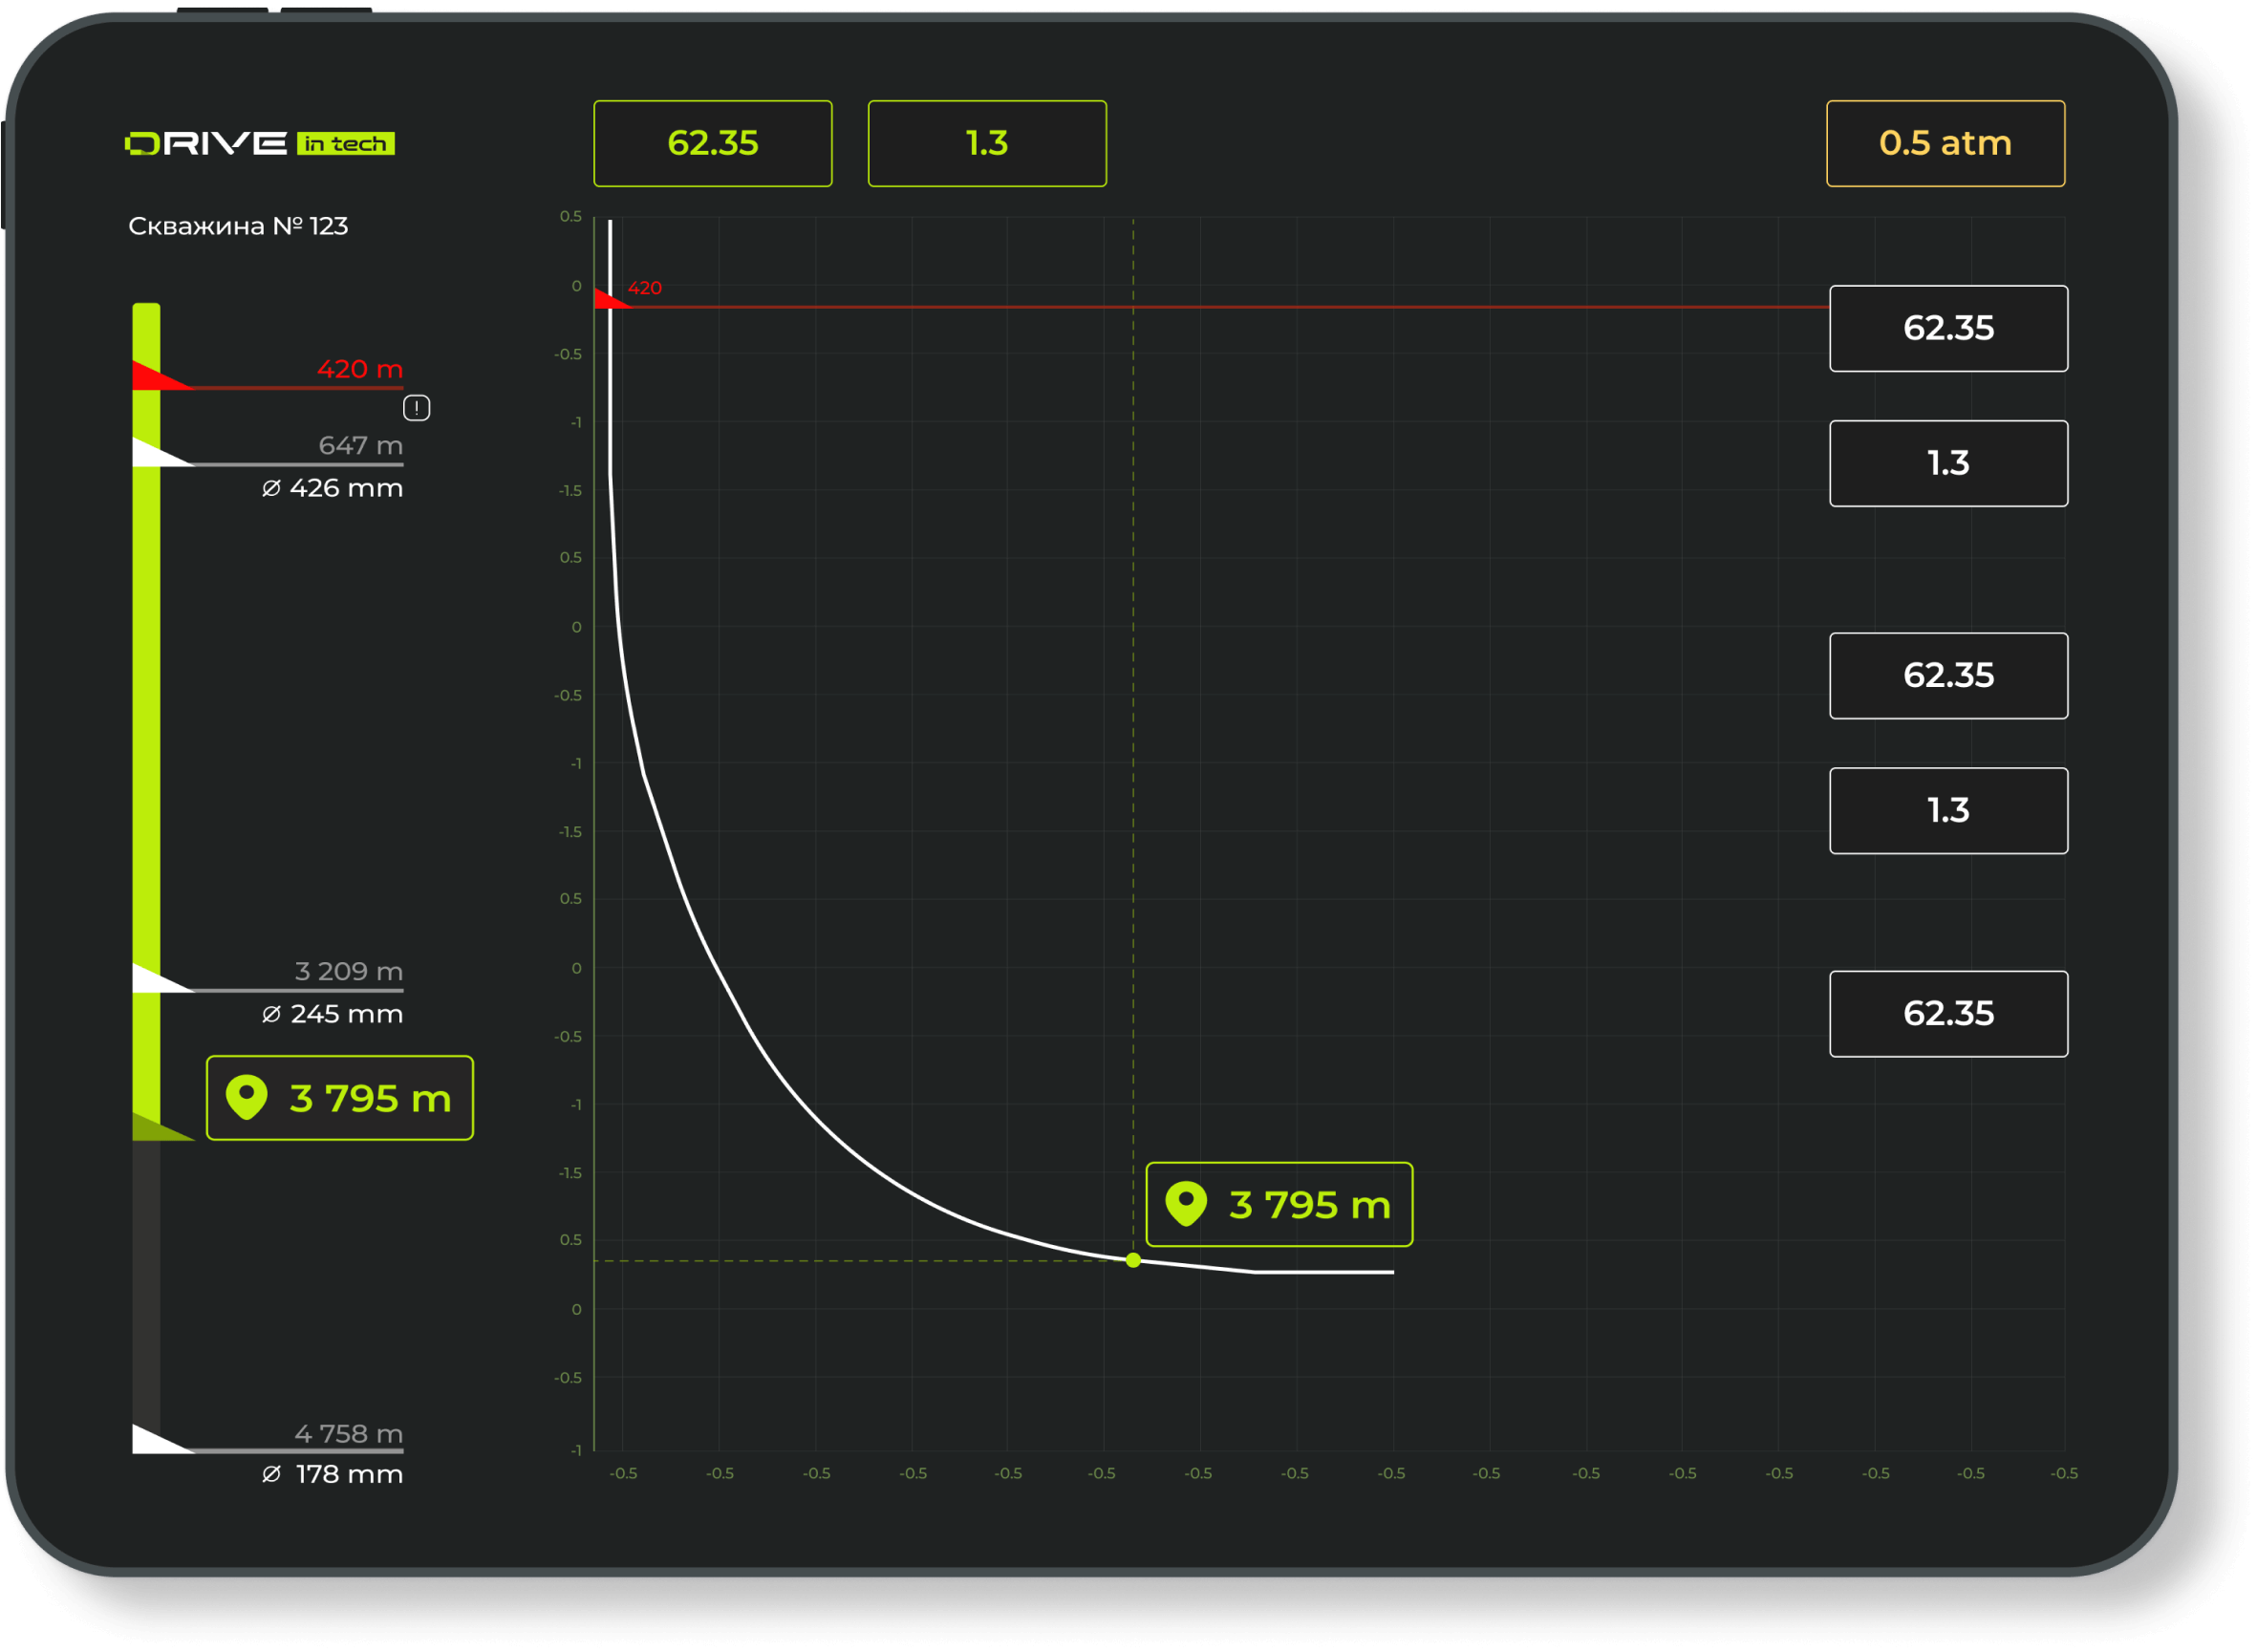Click the warning exclamation icon near 420 m
This screenshot has height=1652, width=2257.
click(x=416, y=408)
